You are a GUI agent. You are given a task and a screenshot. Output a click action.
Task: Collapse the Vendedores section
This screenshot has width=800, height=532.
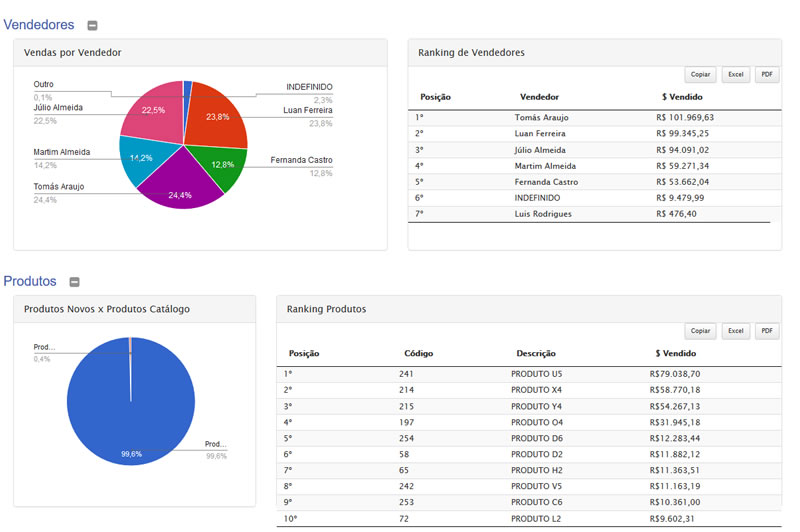click(x=92, y=25)
